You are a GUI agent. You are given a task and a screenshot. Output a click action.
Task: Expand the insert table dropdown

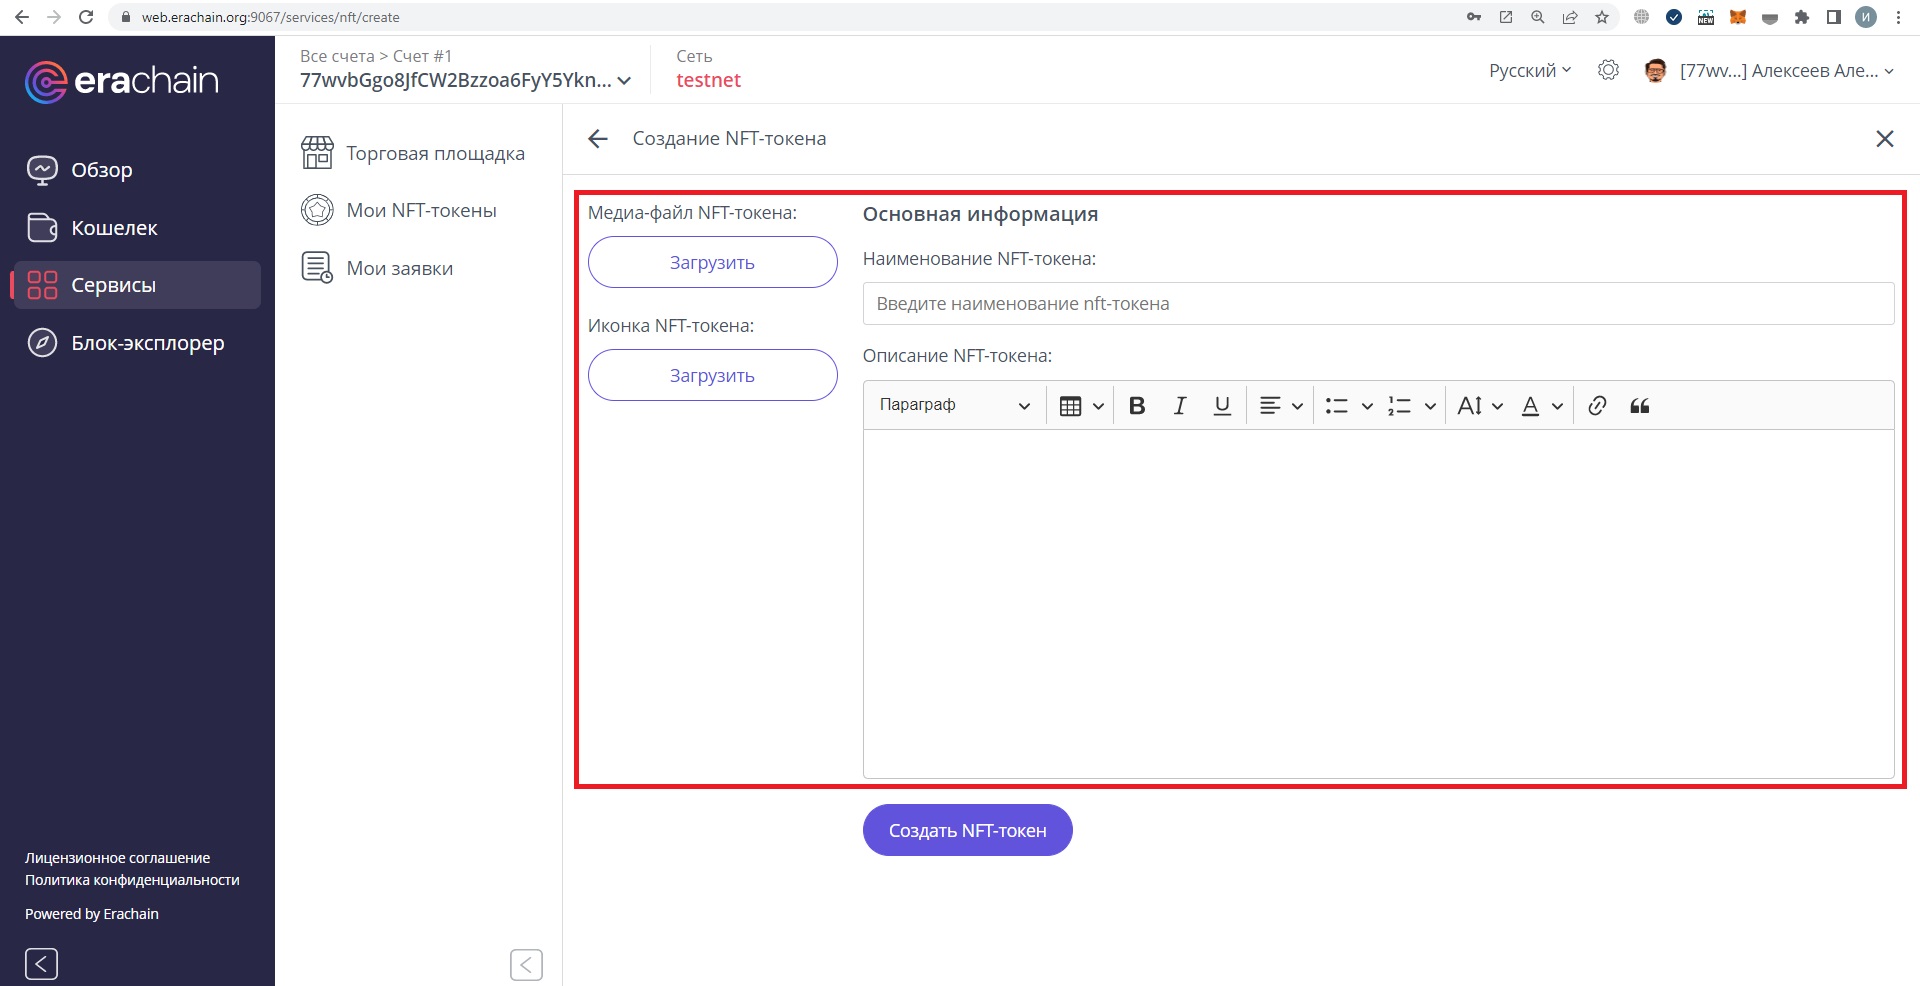click(1081, 406)
